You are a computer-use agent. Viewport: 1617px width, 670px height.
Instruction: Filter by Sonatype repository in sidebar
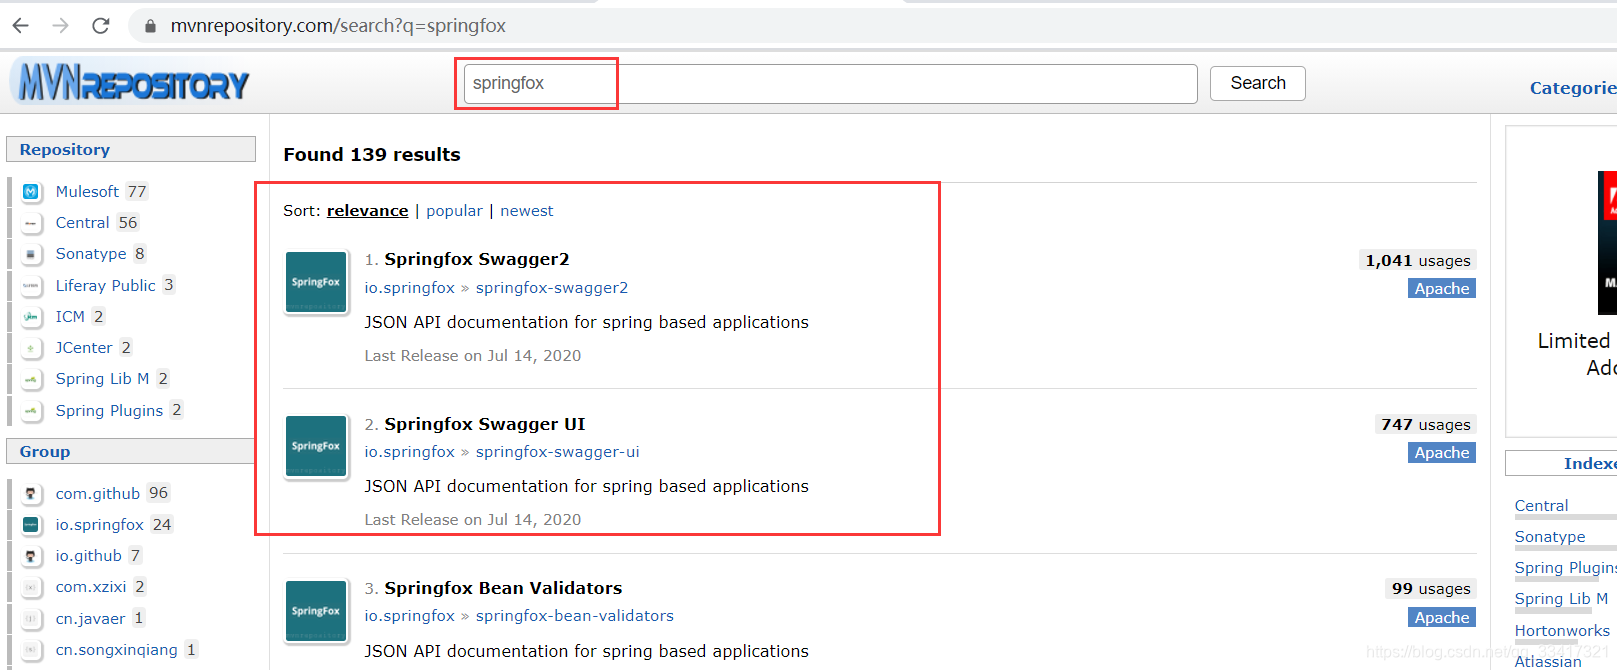pos(91,254)
